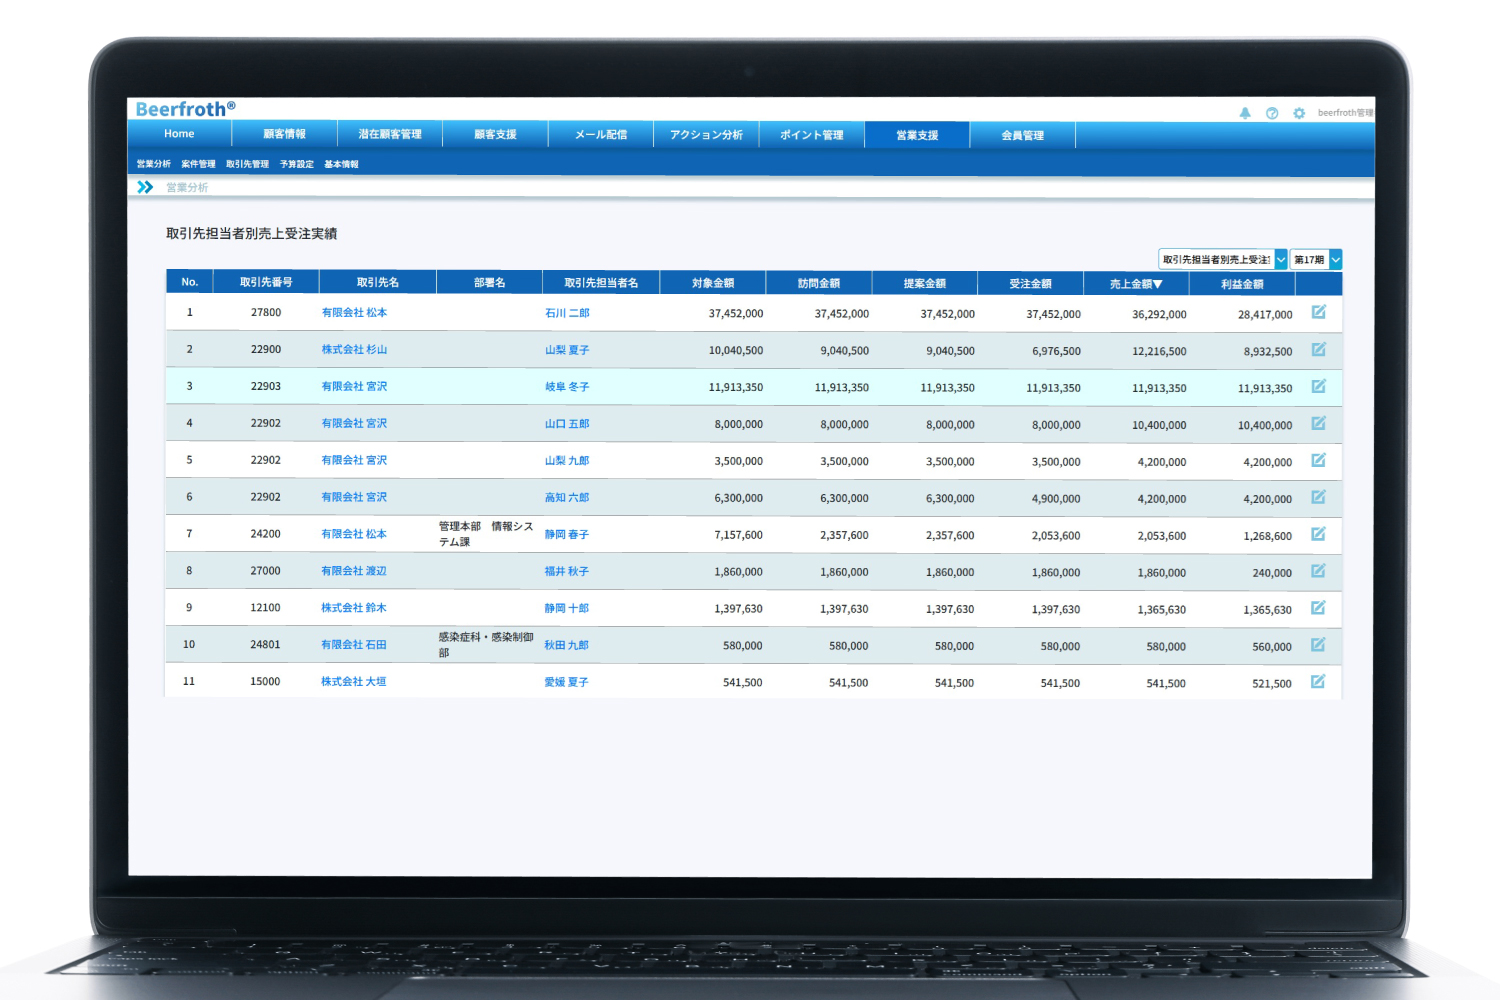Click the 利益金額 column header
Image resolution: width=1500 pixels, height=1000 pixels.
[1242, 284]
